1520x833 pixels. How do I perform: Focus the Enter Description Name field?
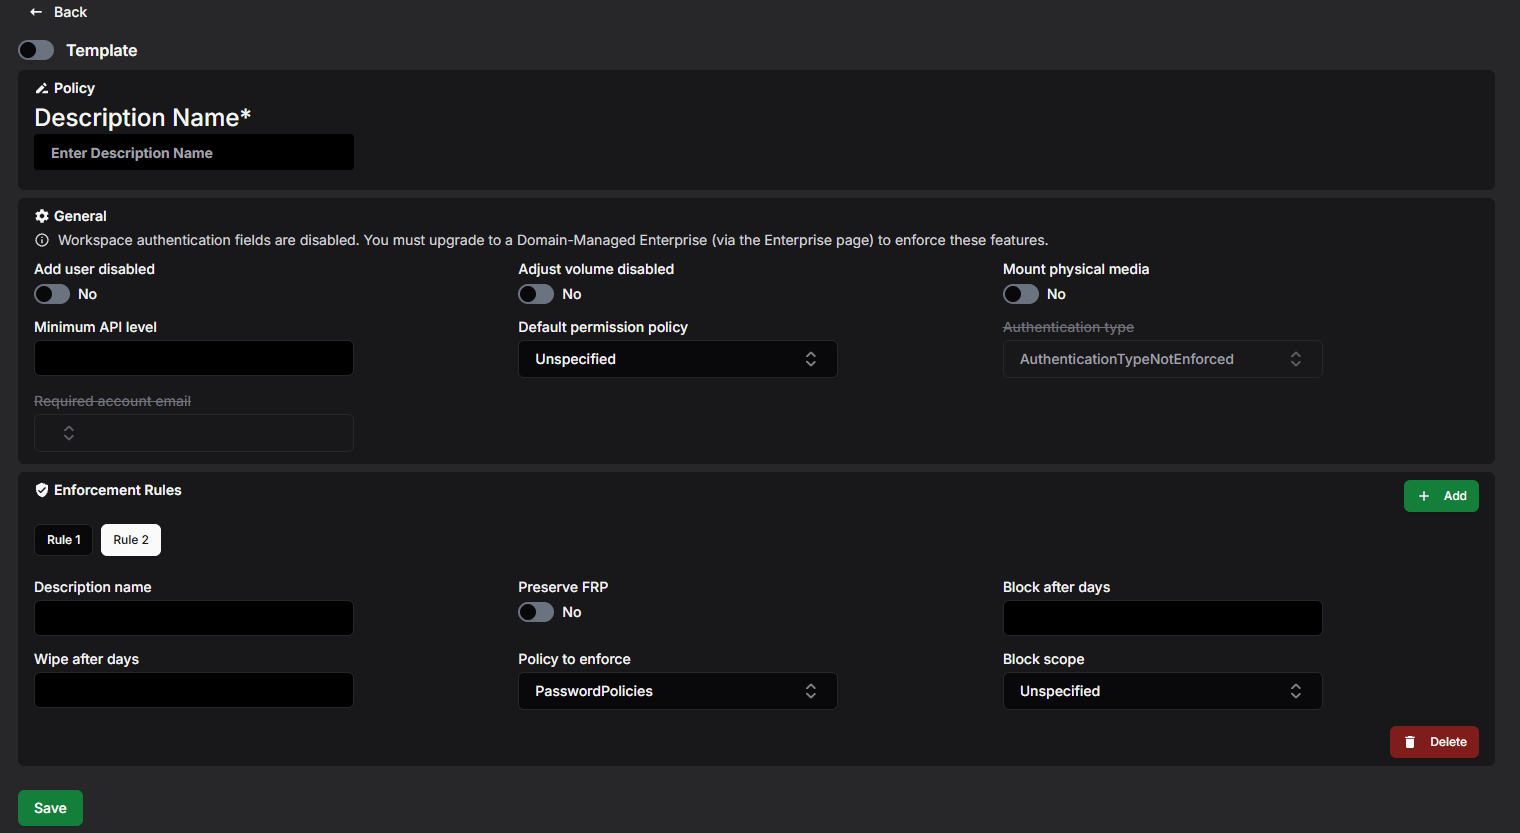point(194,152)
